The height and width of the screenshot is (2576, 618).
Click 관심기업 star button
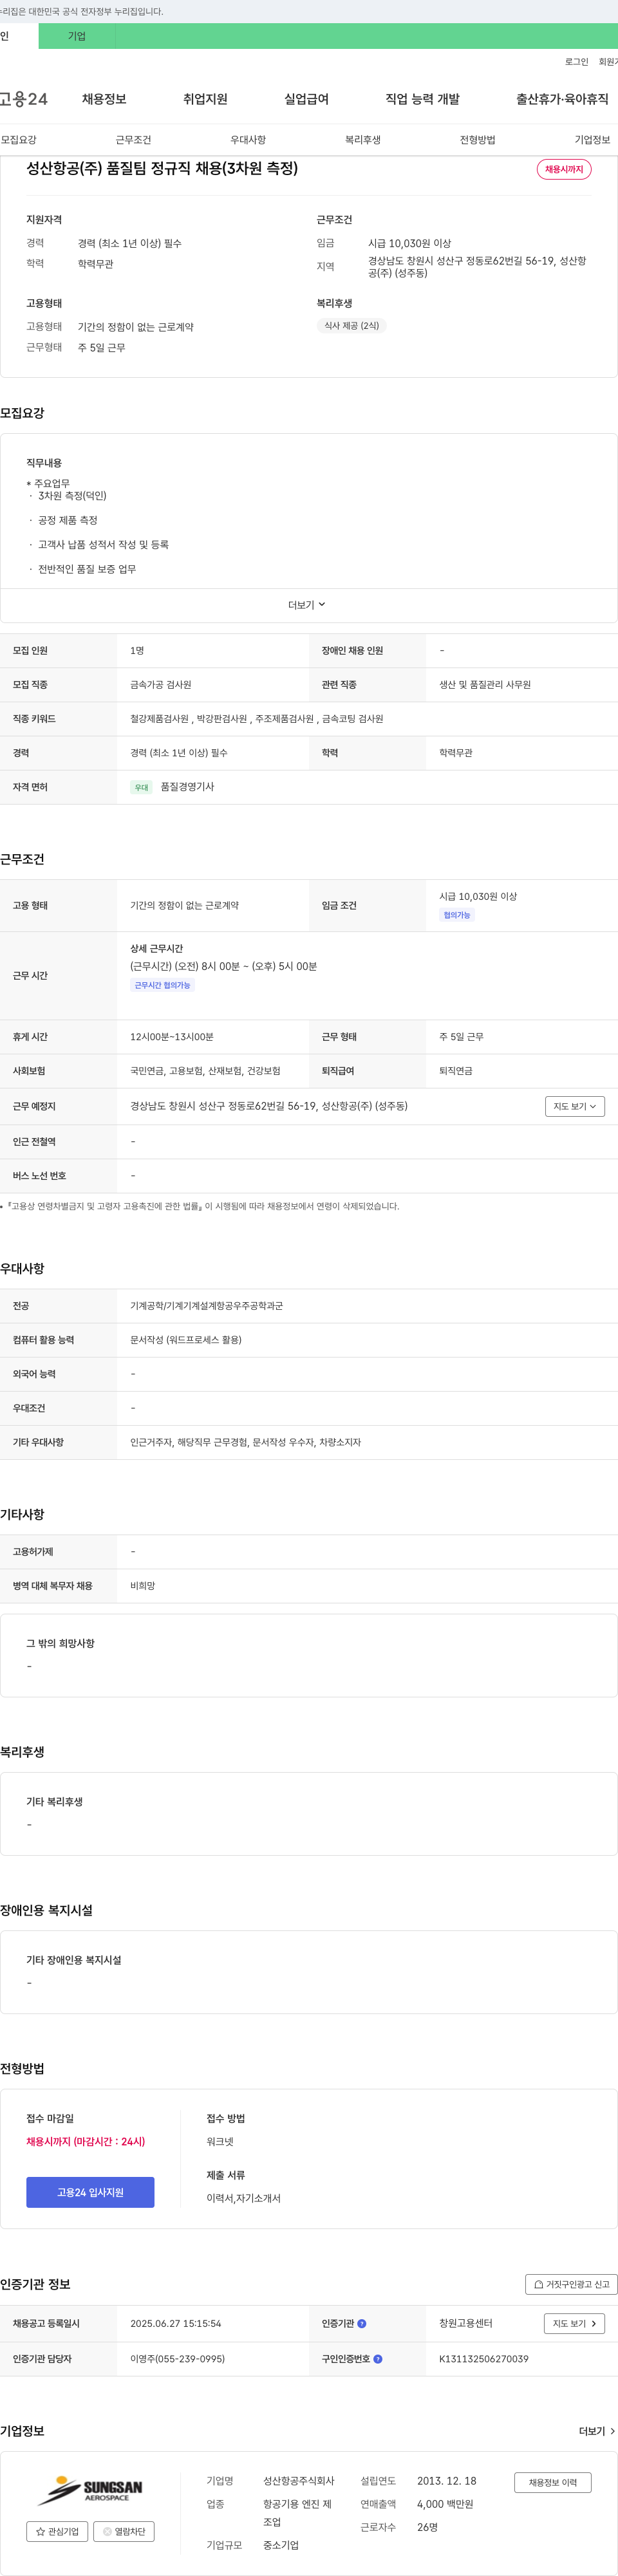pos(56,2531)
